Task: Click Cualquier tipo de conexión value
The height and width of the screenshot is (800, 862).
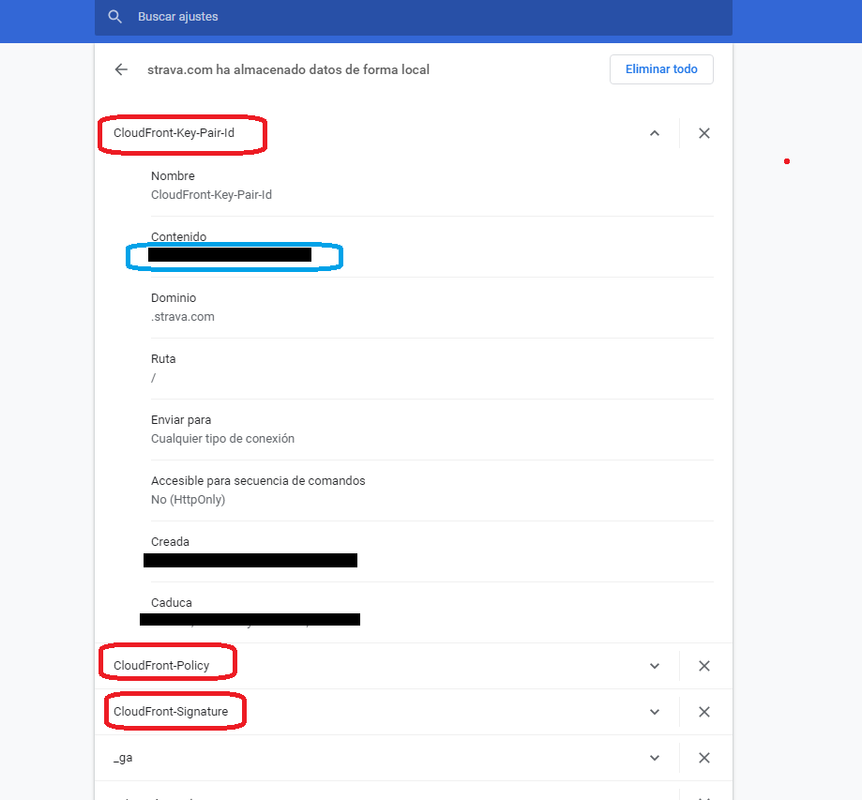Action: 223,439
